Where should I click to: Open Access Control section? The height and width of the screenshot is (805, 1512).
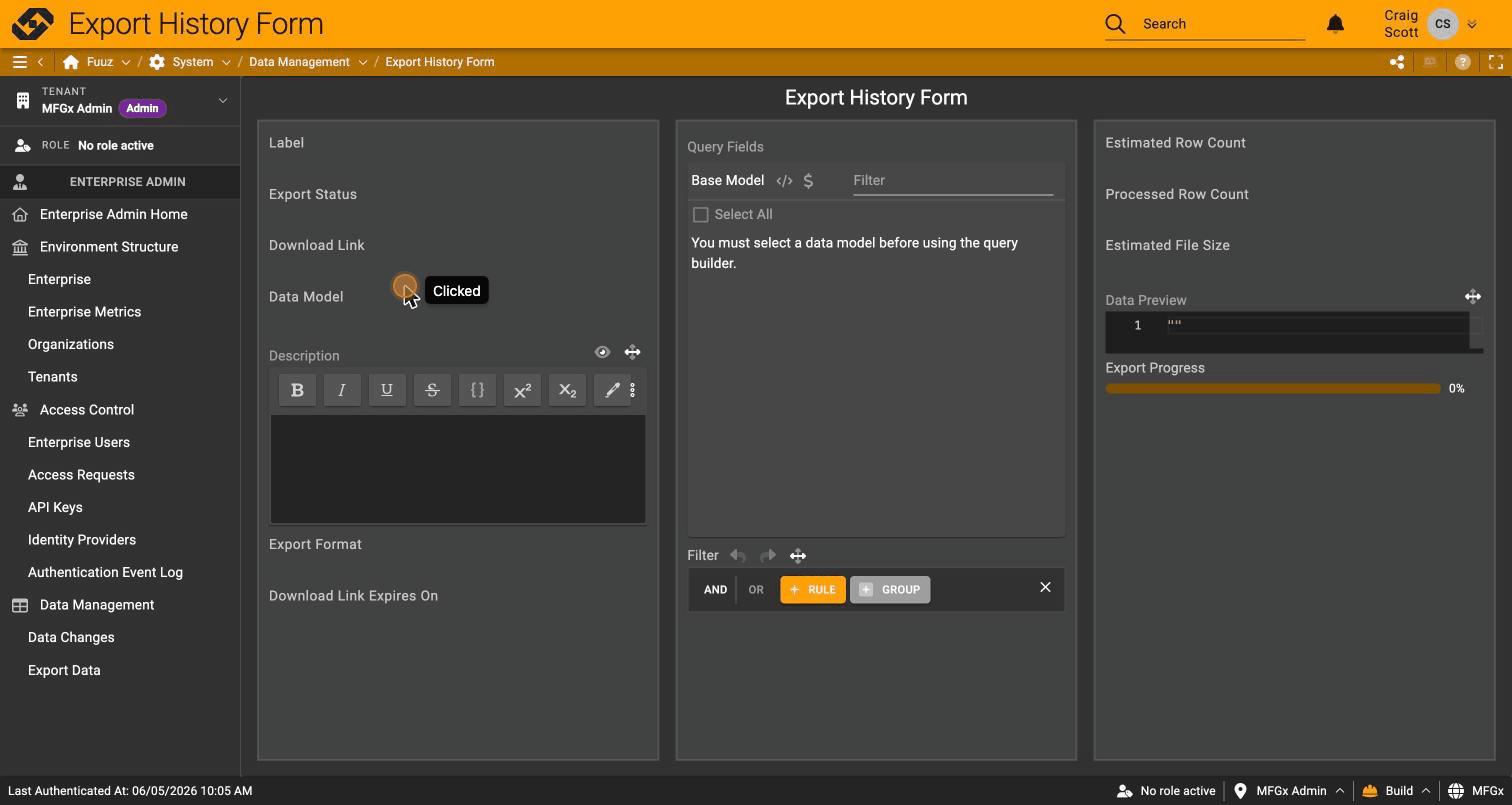87,410
